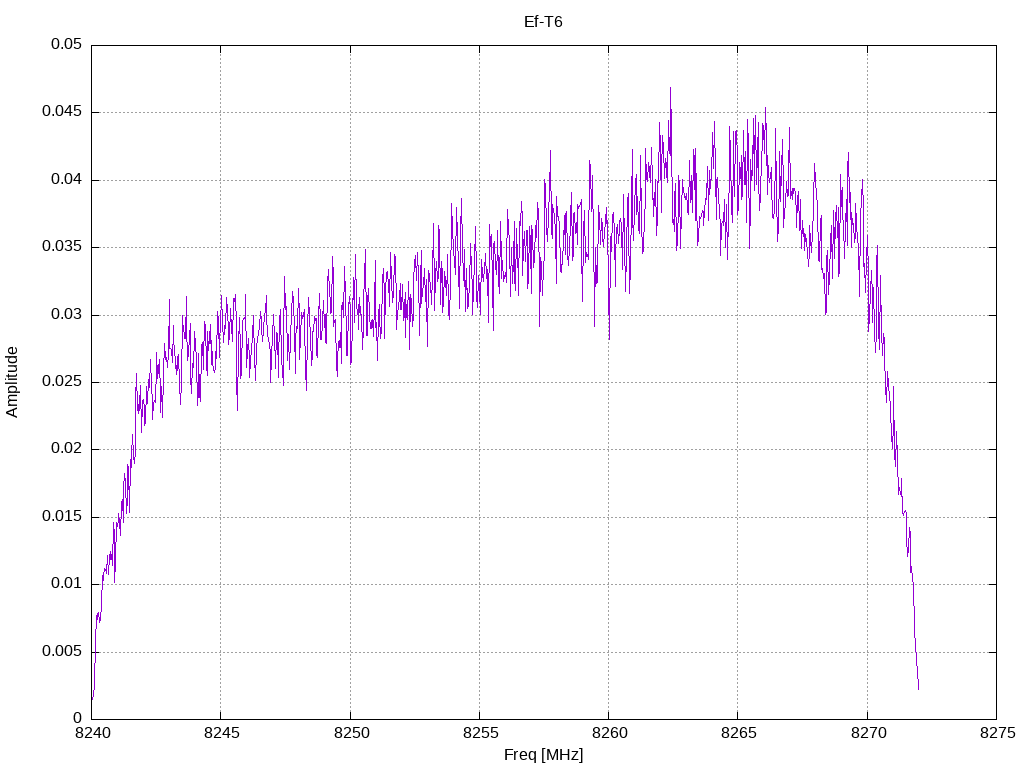
Task: Click the x-axis tick label 8245
Action: click(x=221, y=733)
